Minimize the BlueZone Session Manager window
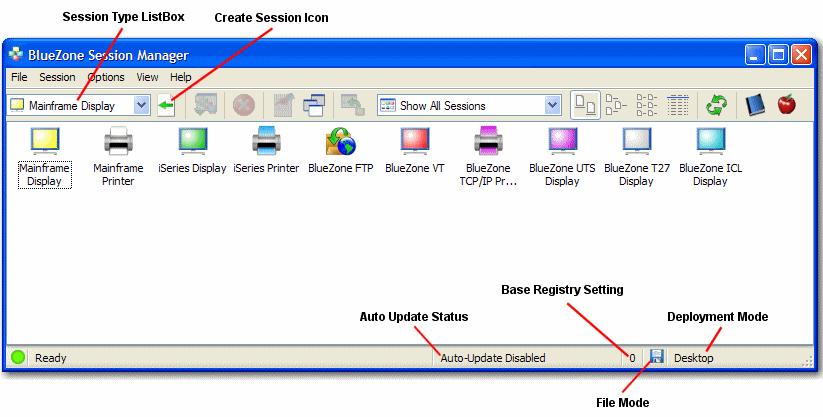 pos(756,55)
